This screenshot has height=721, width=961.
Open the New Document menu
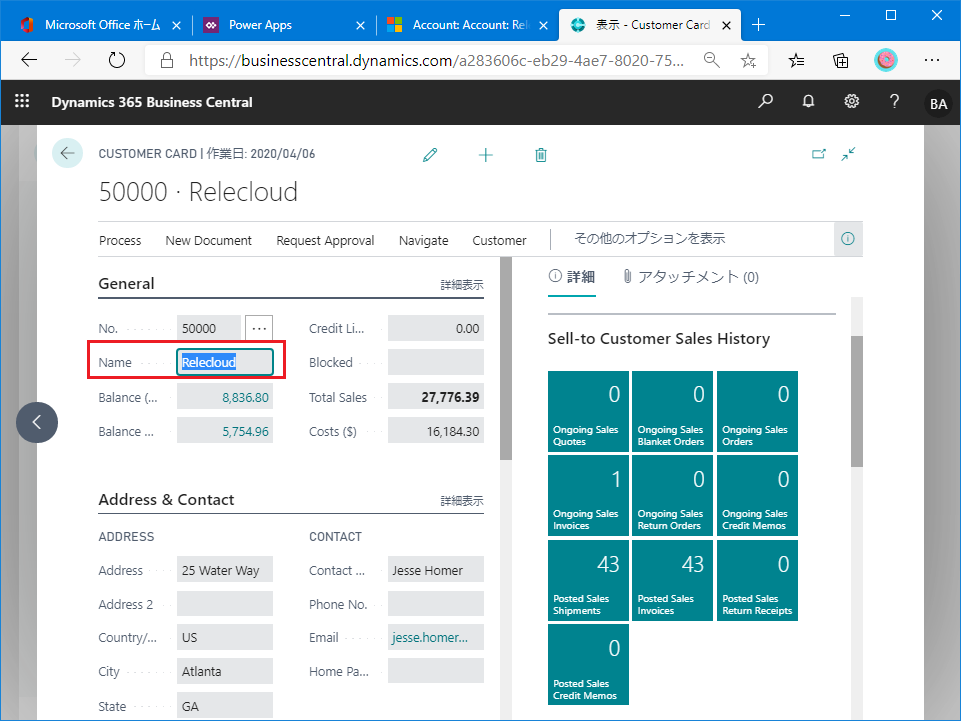[208, 240]
